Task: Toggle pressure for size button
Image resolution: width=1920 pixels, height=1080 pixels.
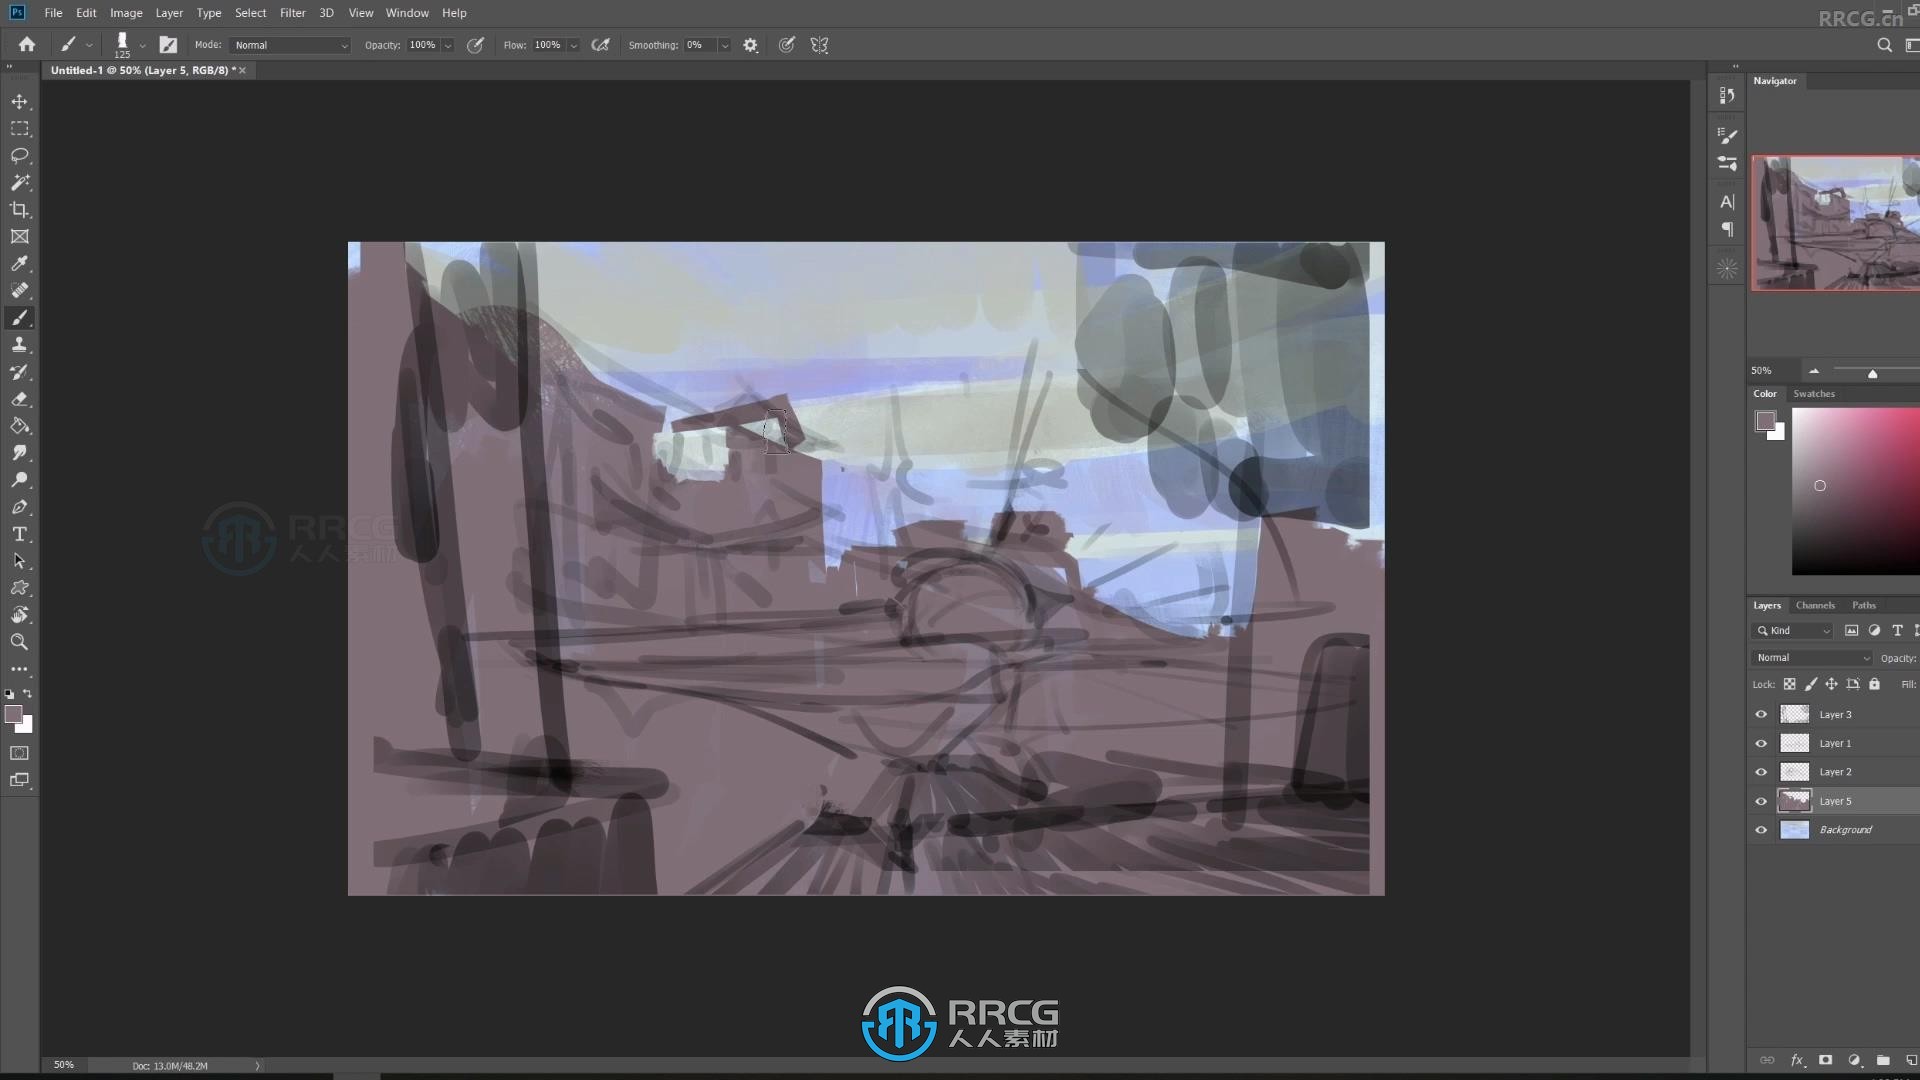Action: click(x=787, y=45)
